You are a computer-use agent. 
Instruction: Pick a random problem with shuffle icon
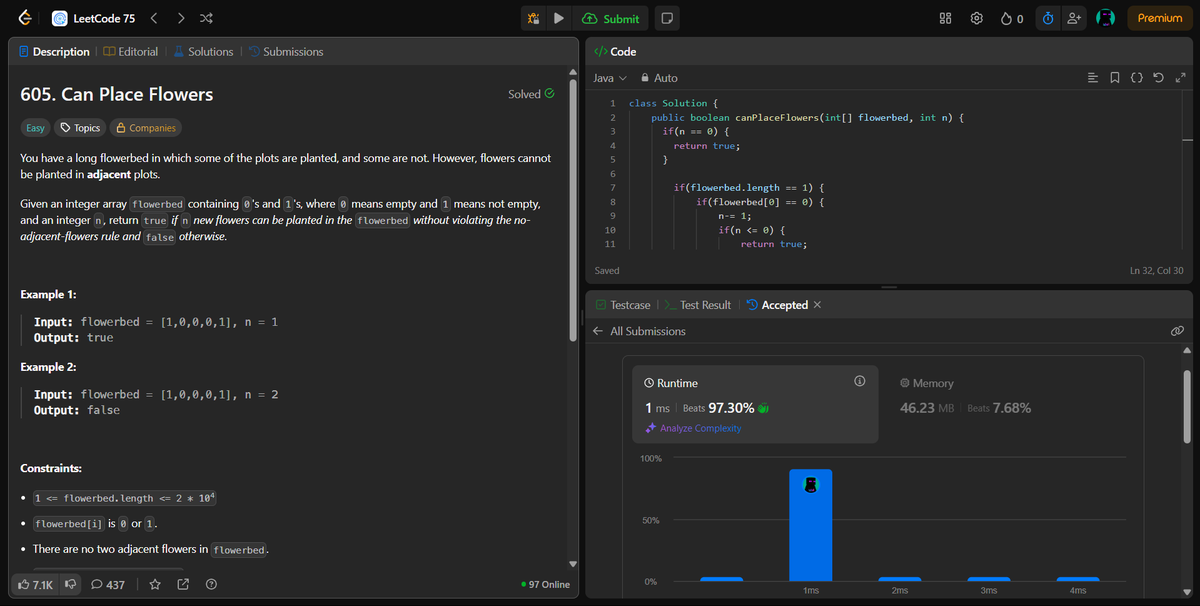click(x=206, y=18)
